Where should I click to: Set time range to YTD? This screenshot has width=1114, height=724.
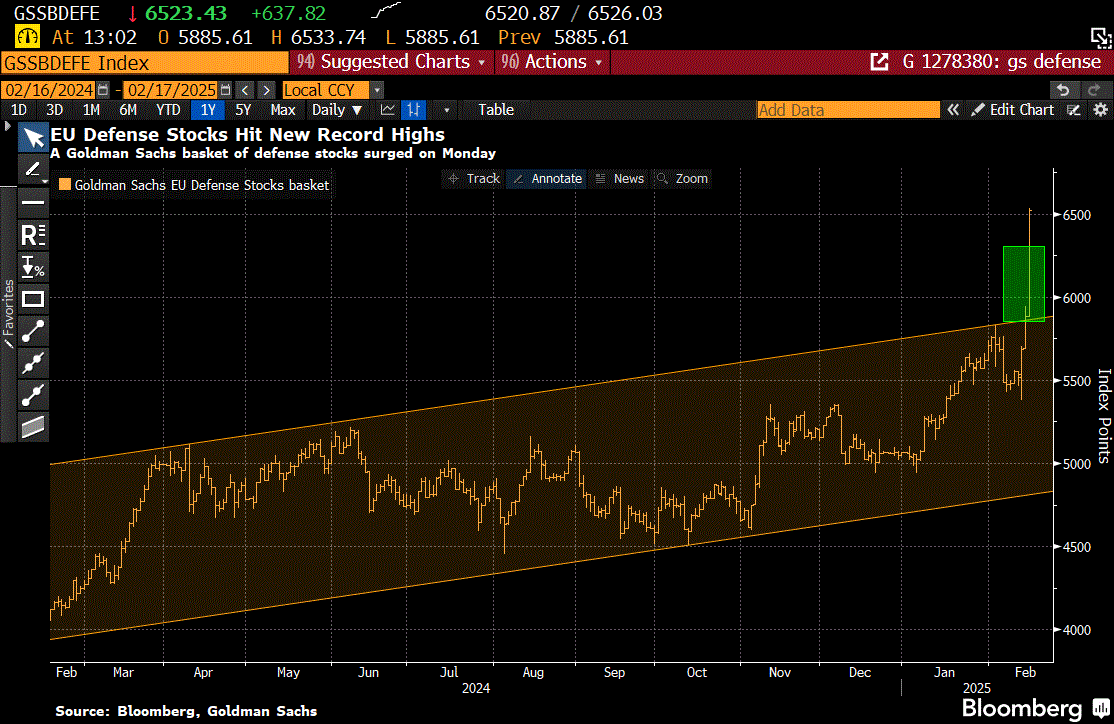(168, 110)
